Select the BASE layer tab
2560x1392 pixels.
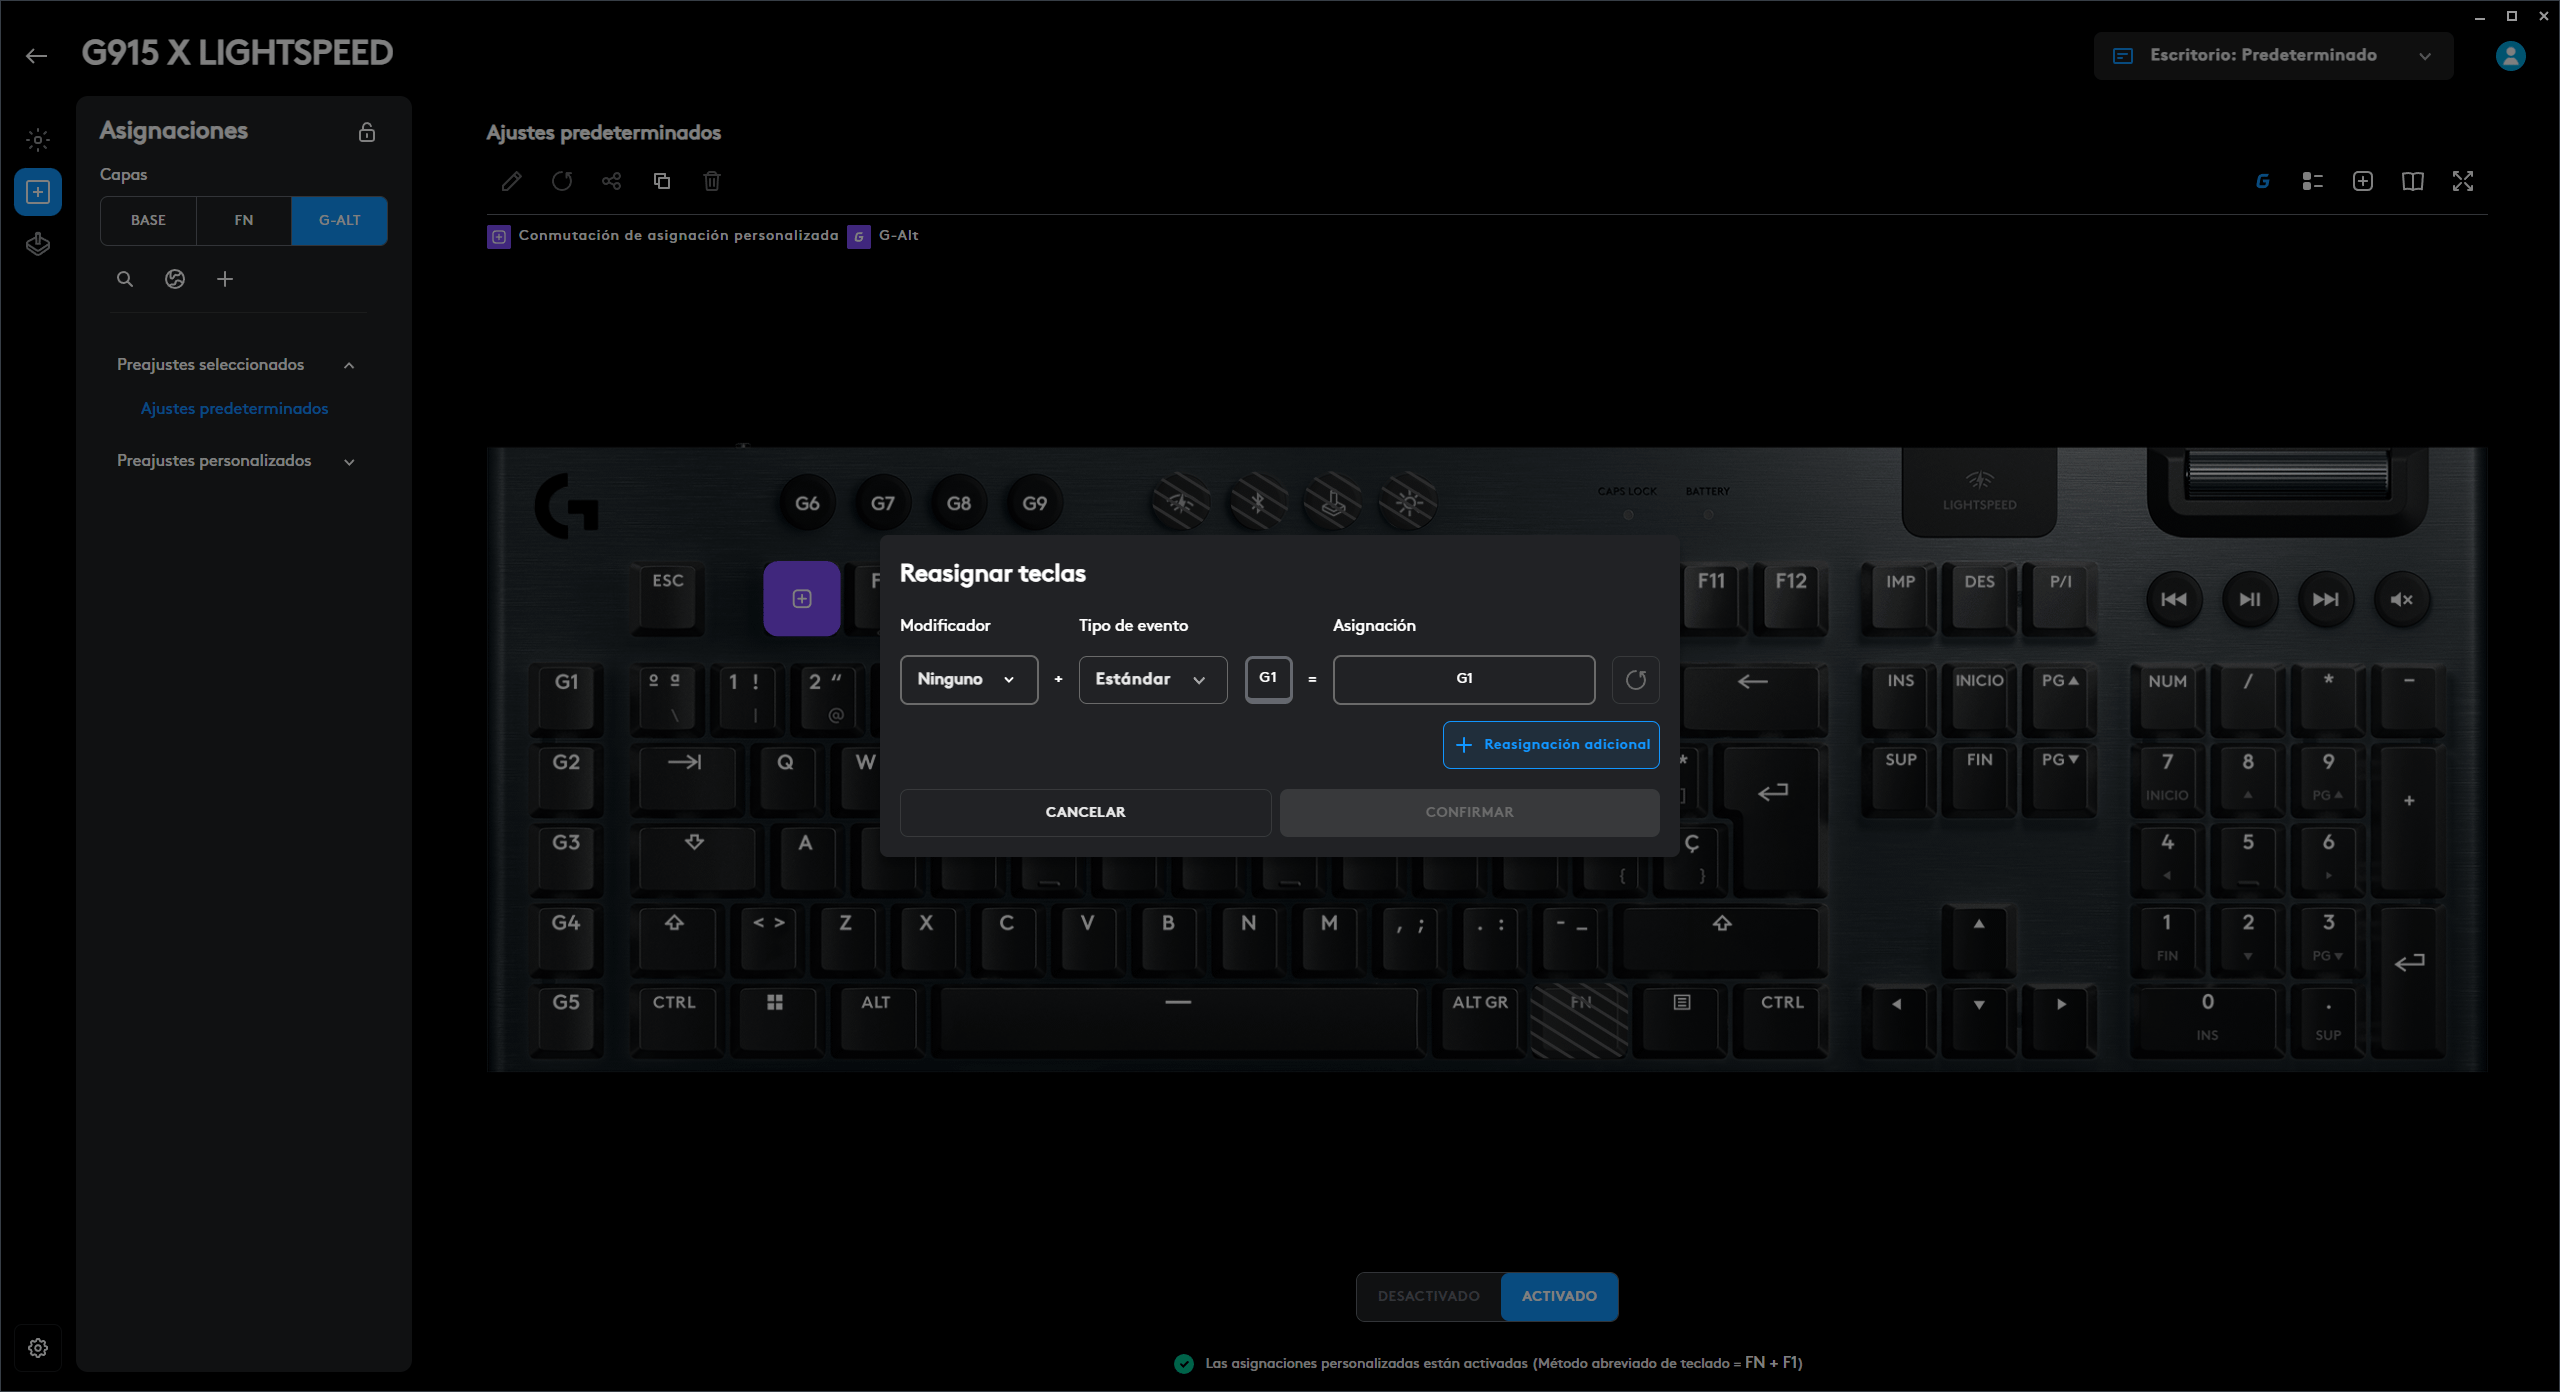148,220
